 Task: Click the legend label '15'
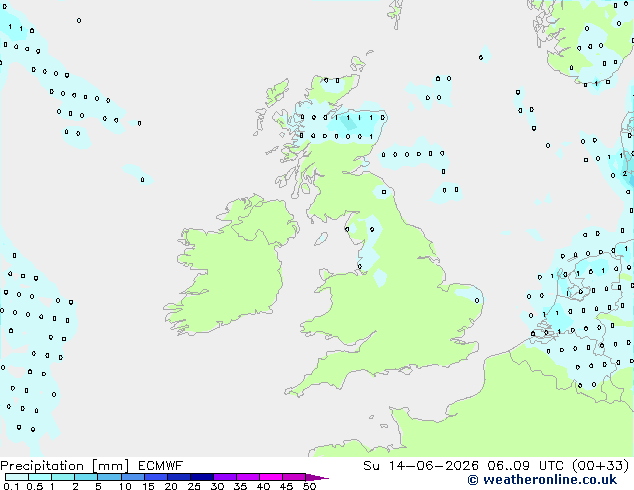(148, 486)
